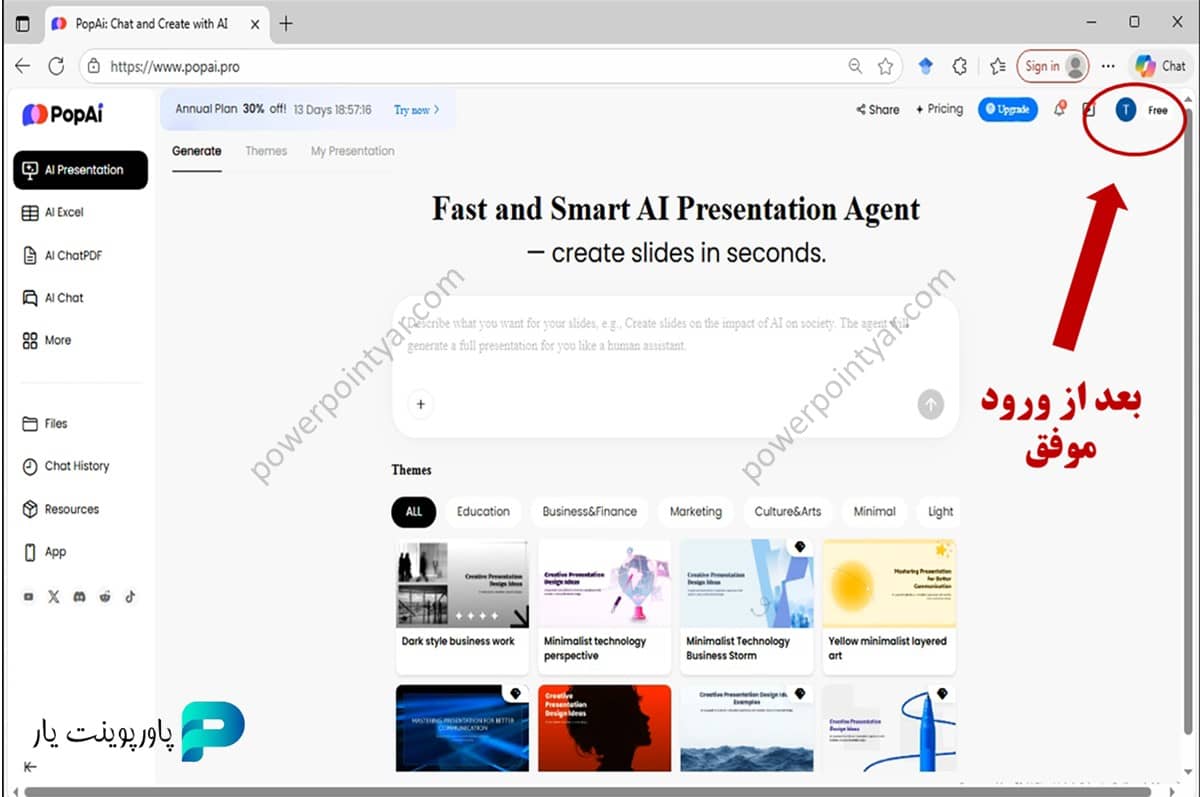The width and height of the screenshot is (1200, 797).
Task: Open the AI ChatPDF tool
Action: click(x=72, y=256)
